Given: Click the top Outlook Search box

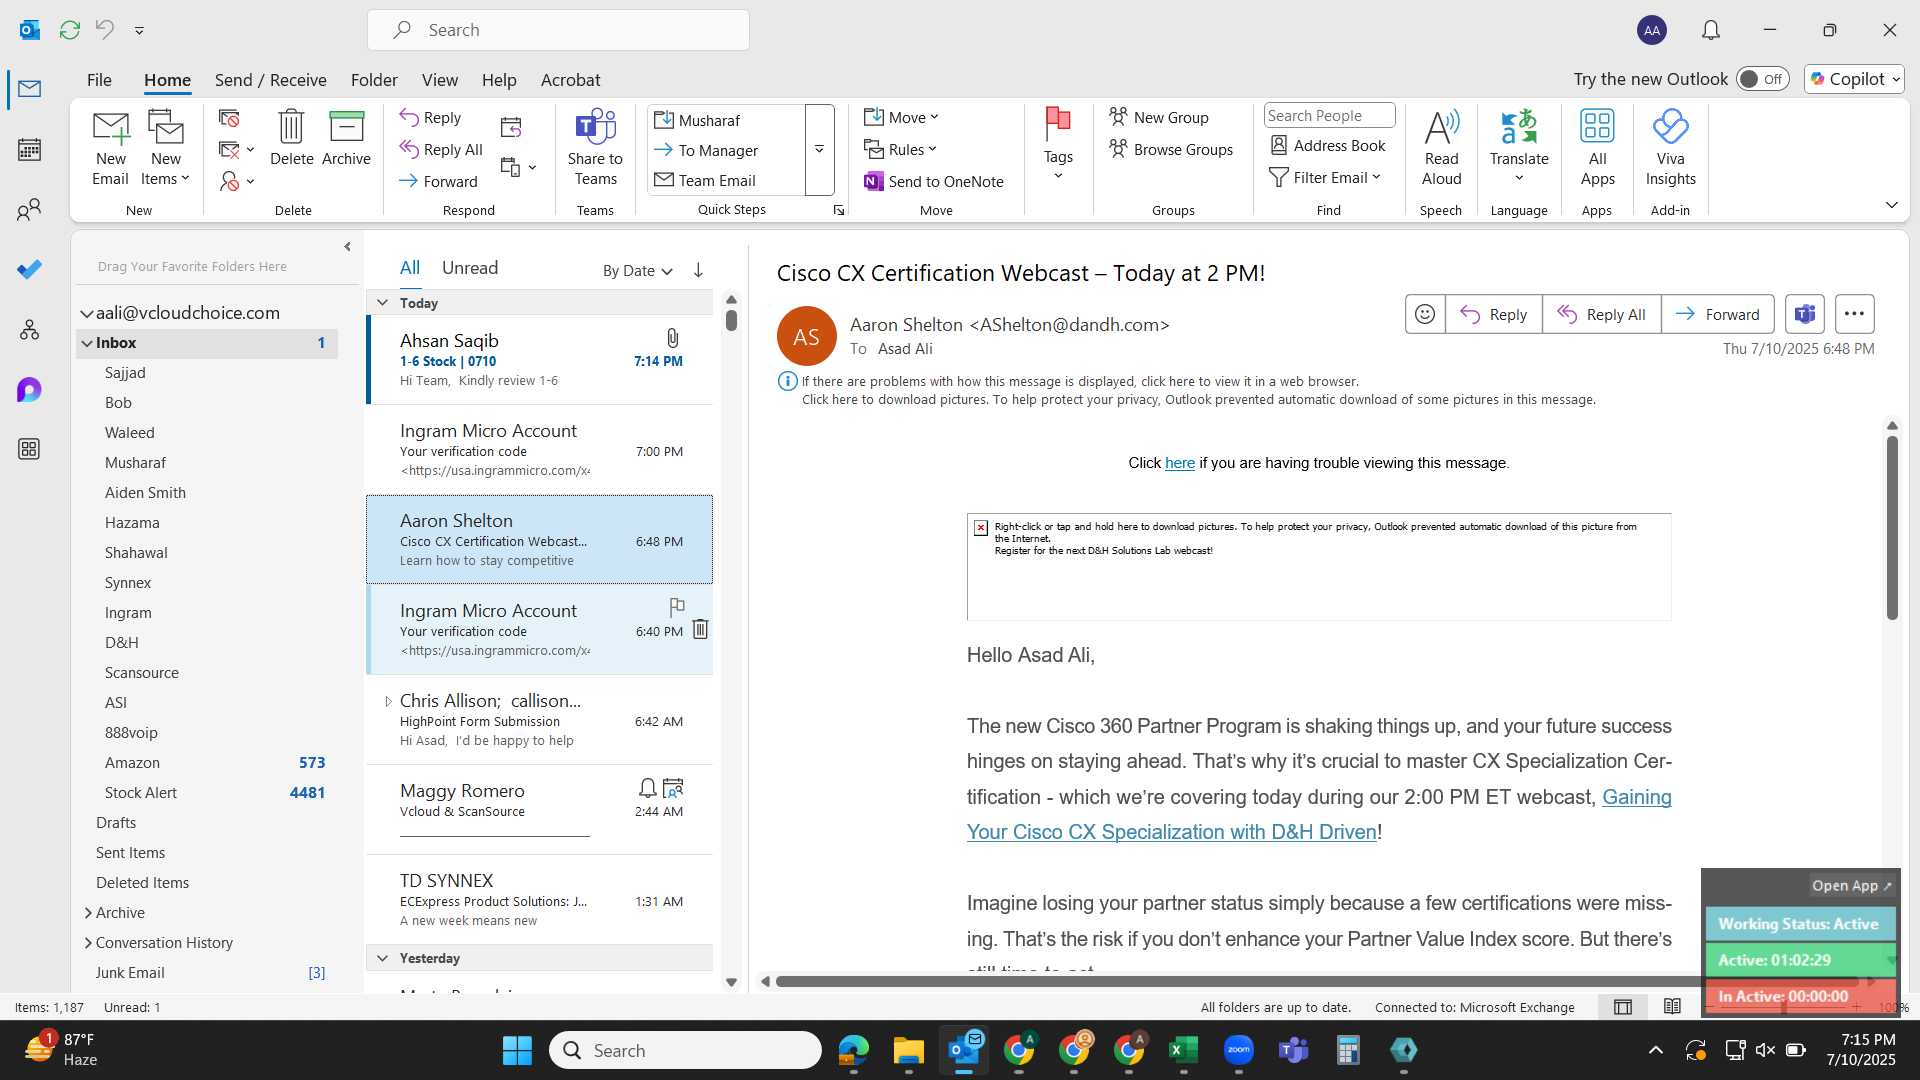Looking at the screenshot, I should pyautogui.click(x=558, y=30).
